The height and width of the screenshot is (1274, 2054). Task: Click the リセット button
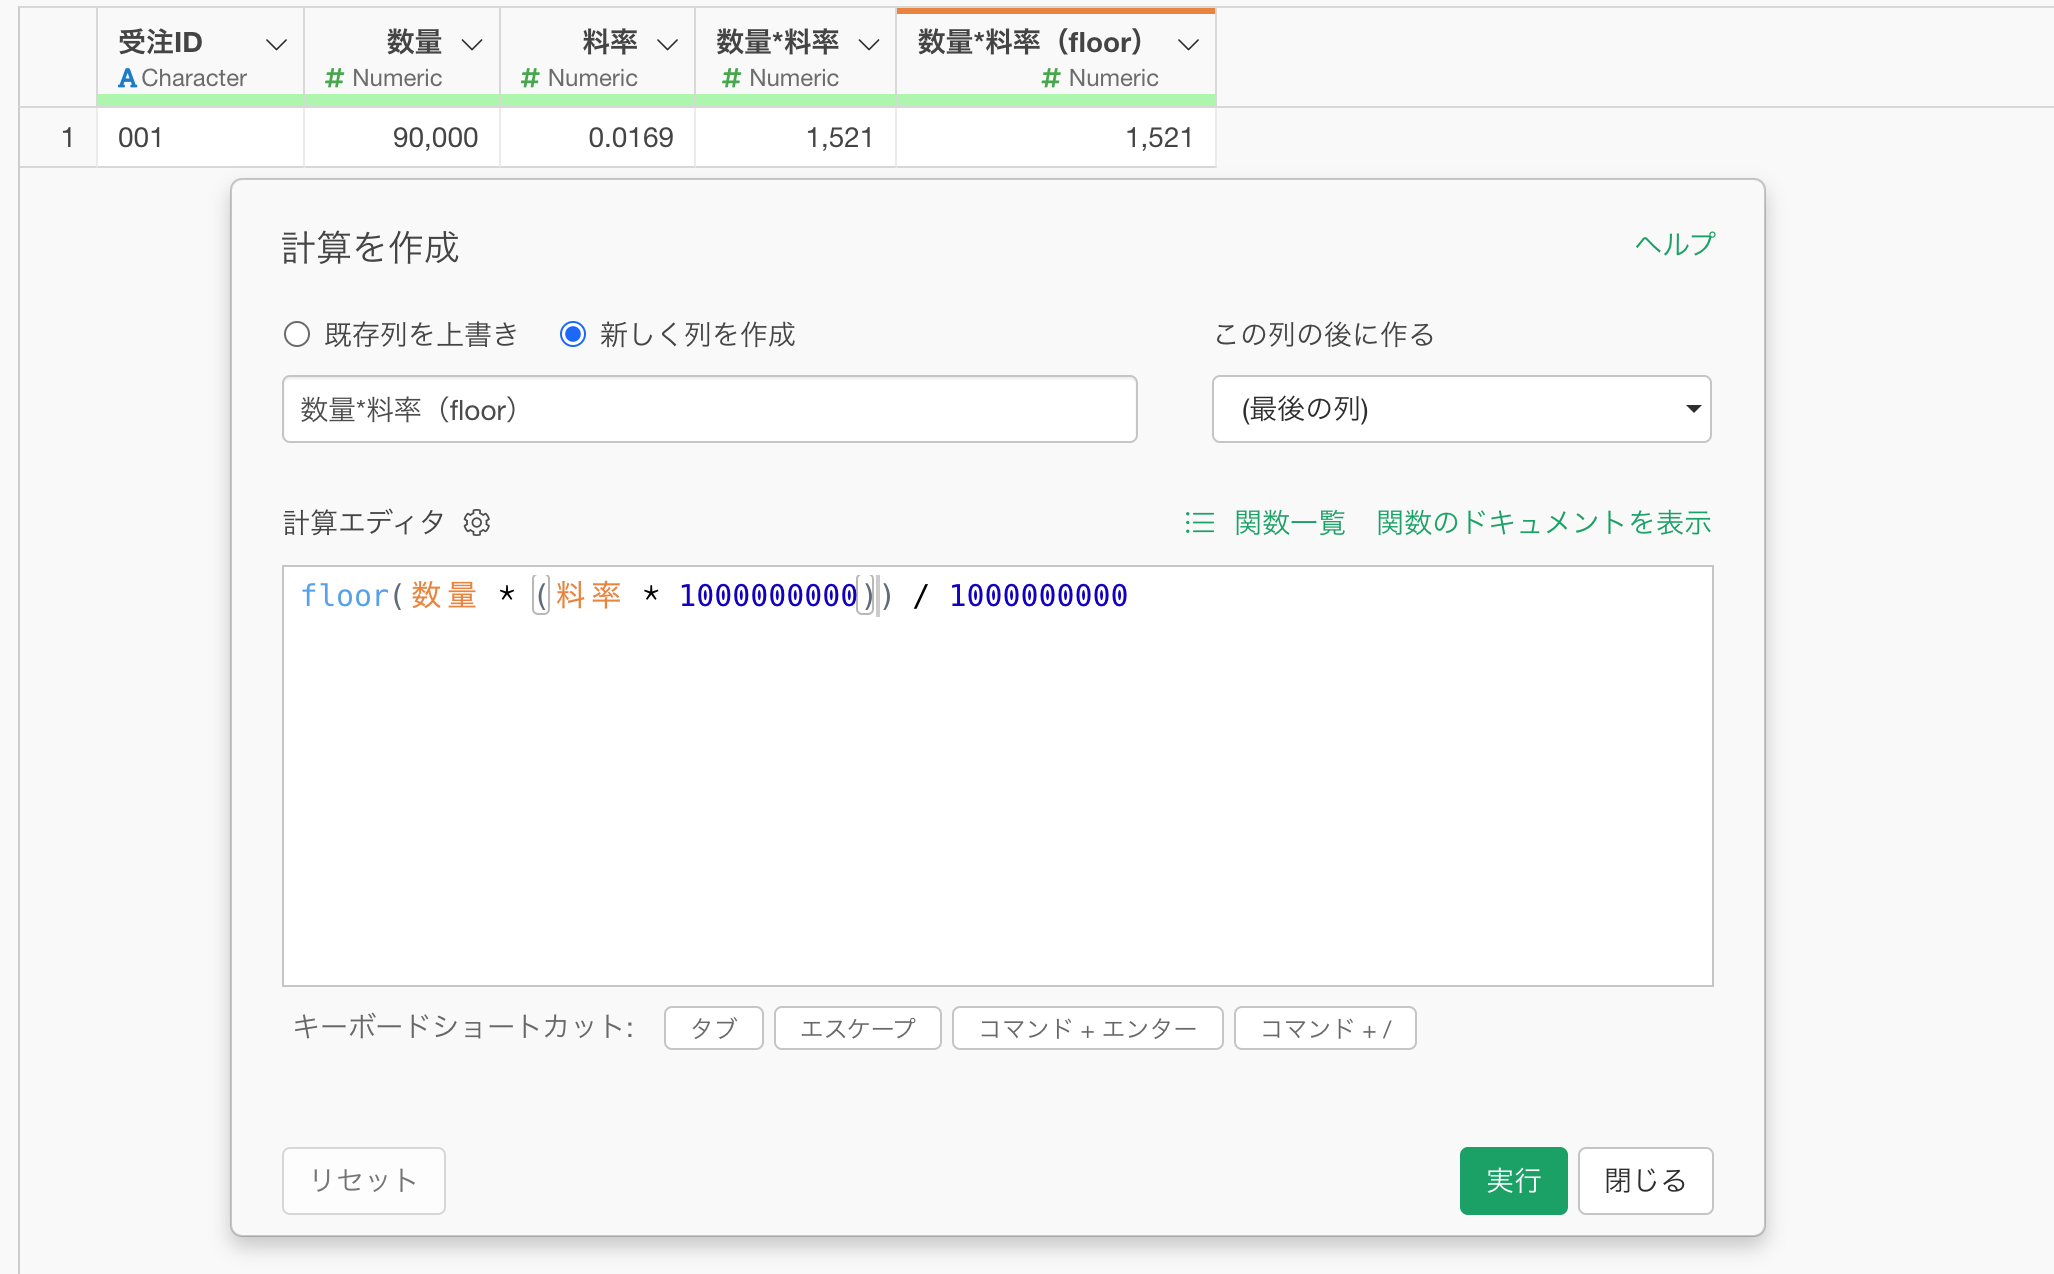(x=363, y=1181)
